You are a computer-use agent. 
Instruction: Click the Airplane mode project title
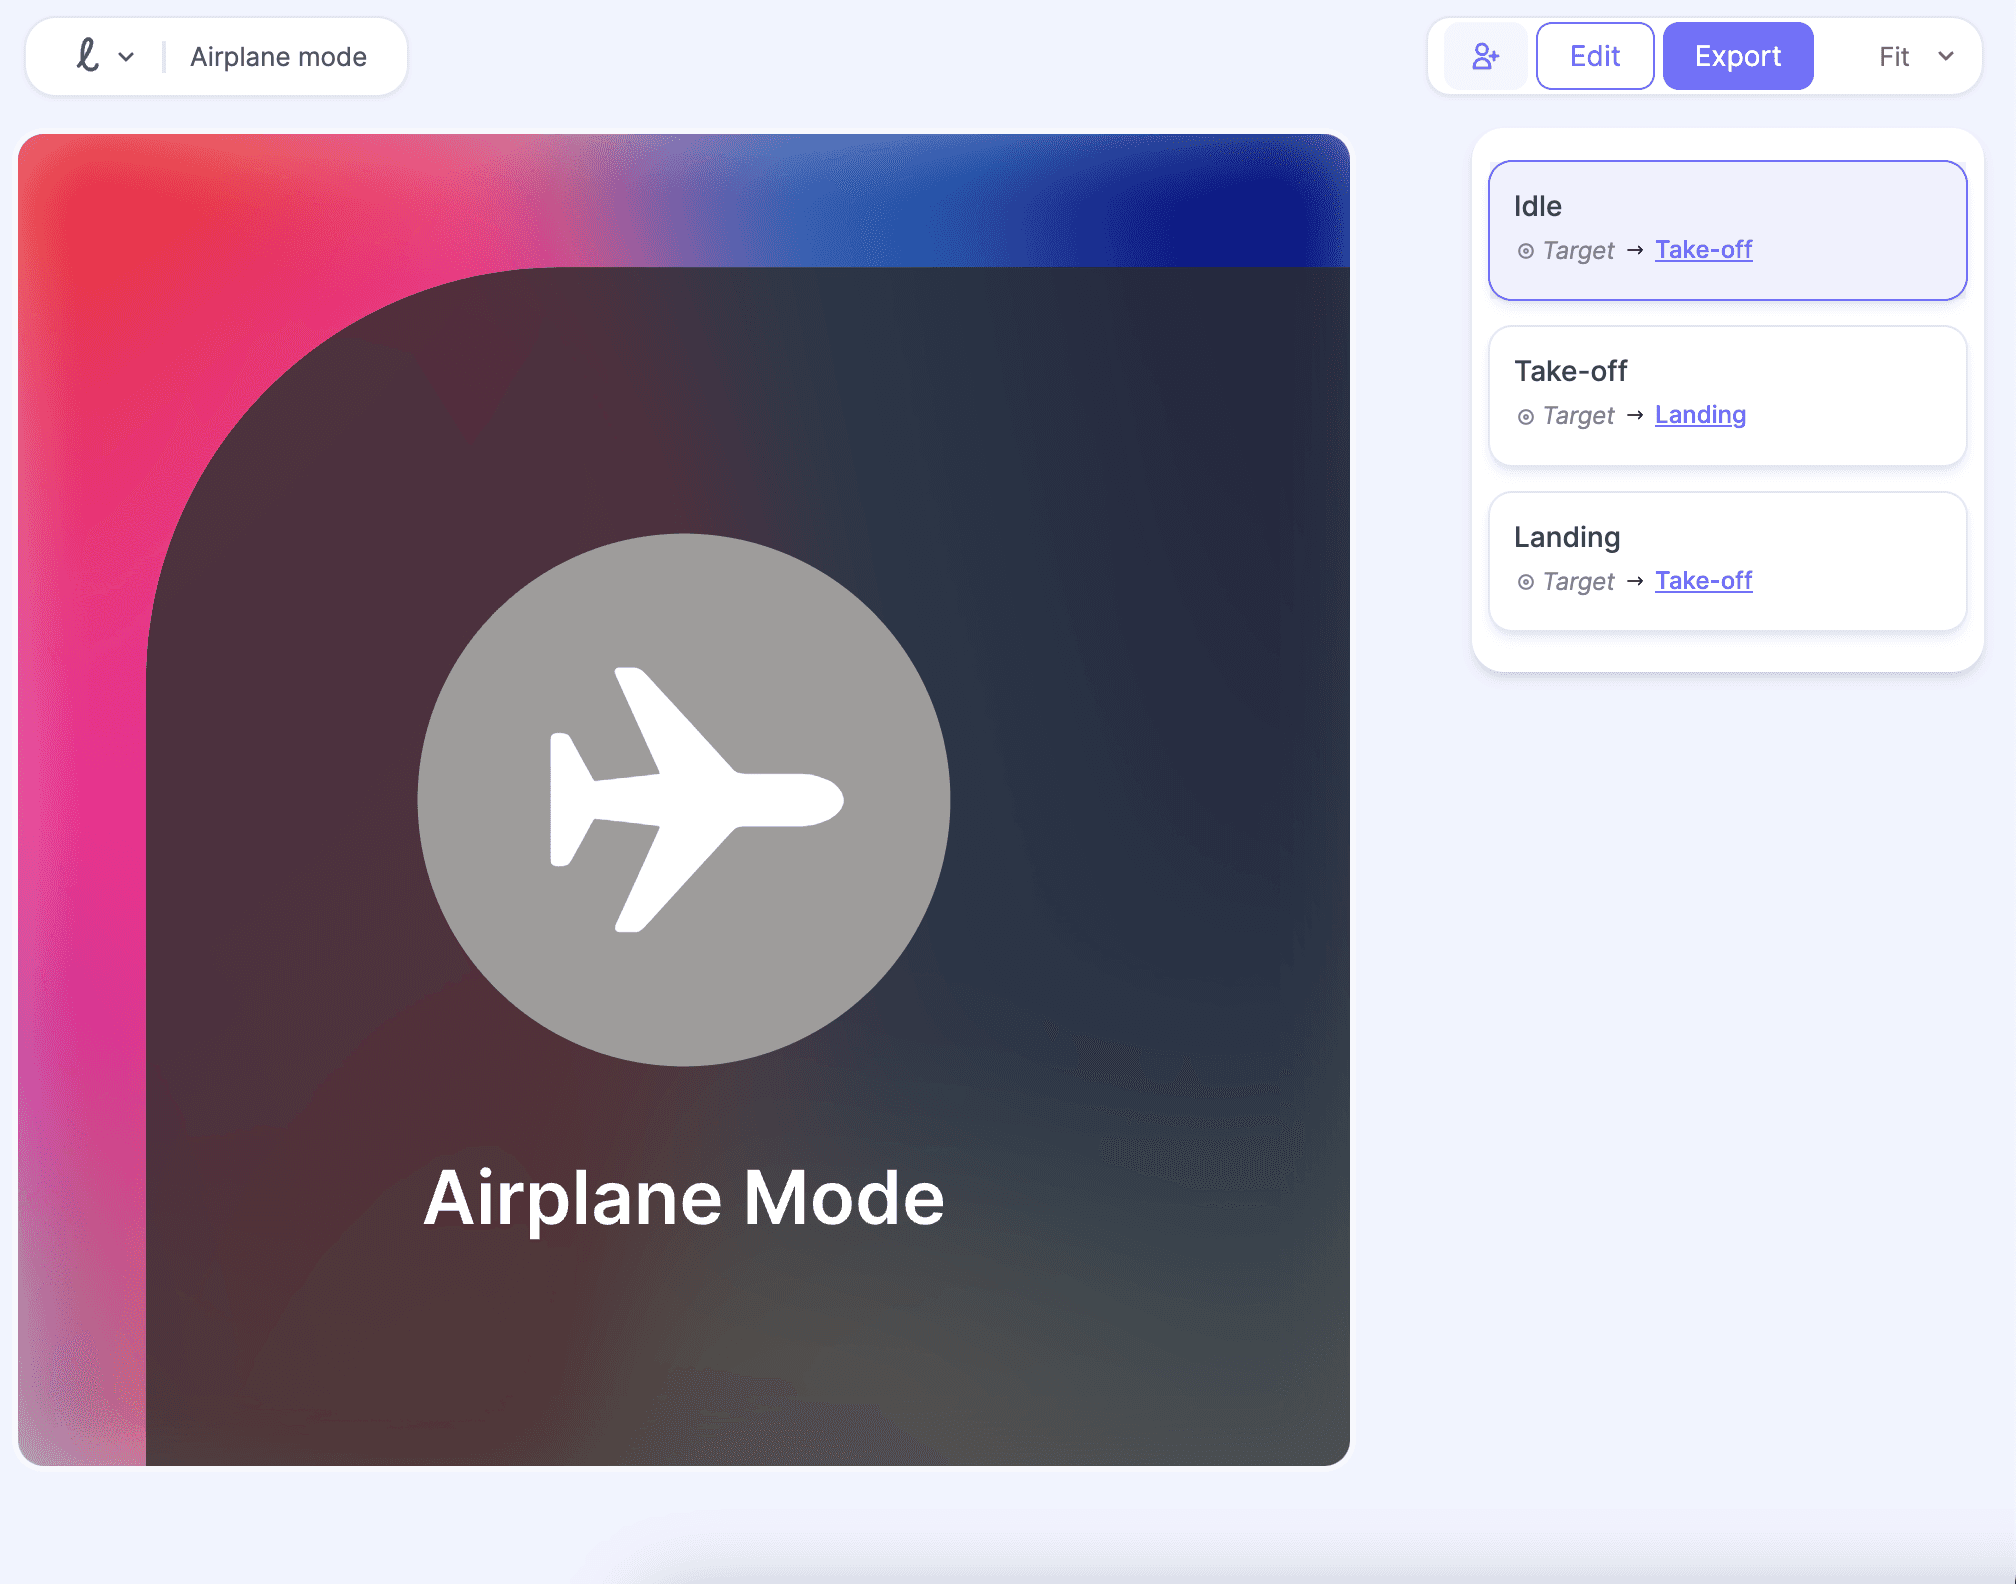(278, 57)
